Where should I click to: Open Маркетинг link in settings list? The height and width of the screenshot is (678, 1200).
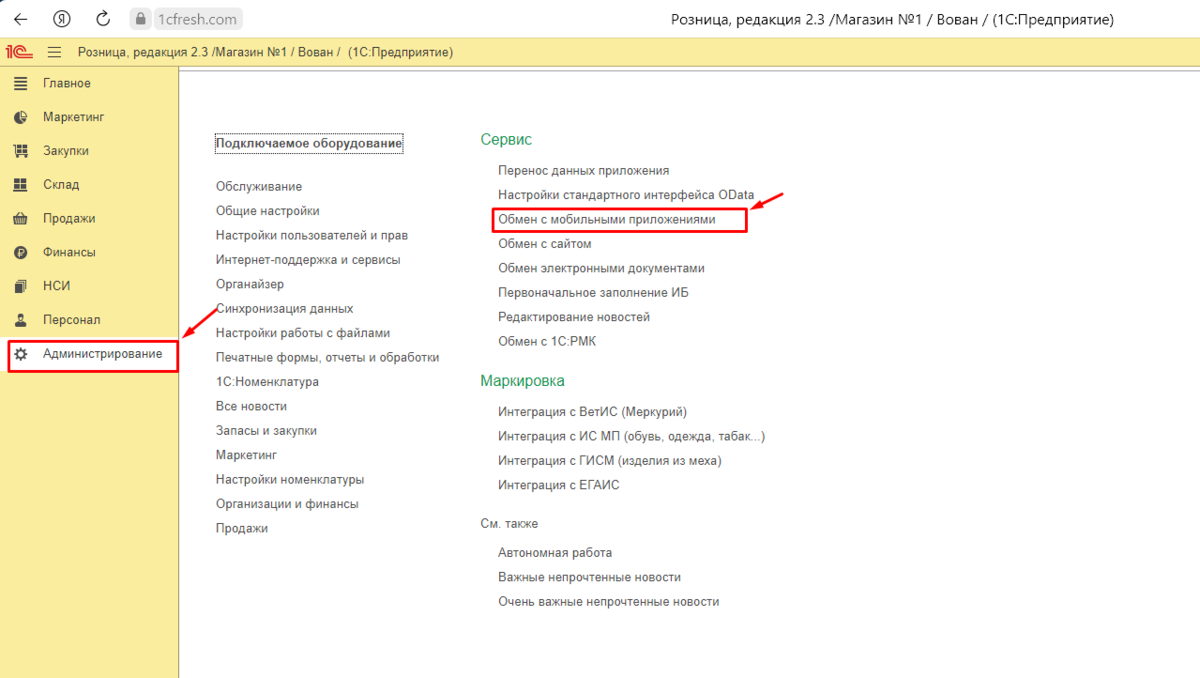pos(246,455)
